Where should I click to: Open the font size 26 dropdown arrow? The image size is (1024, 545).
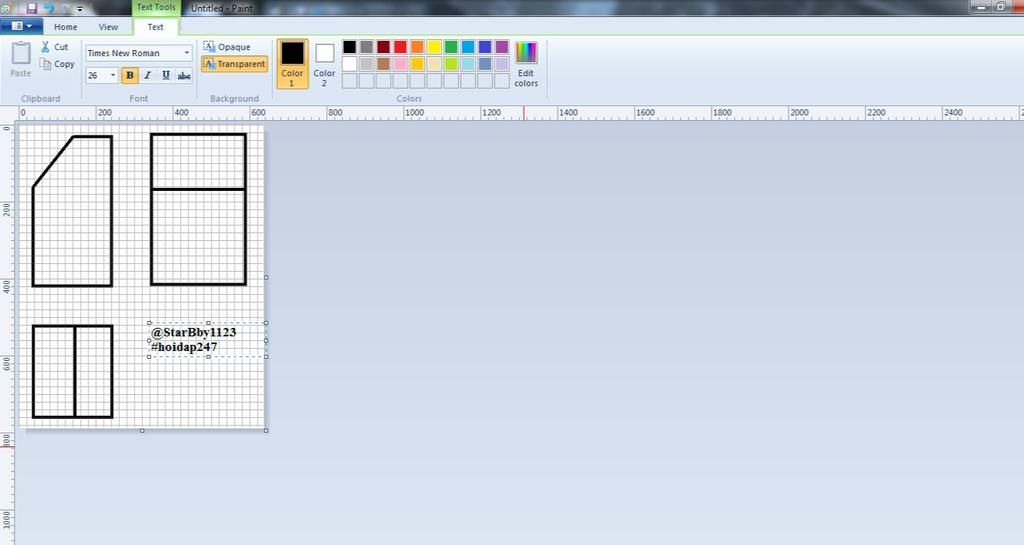(113, 76)
